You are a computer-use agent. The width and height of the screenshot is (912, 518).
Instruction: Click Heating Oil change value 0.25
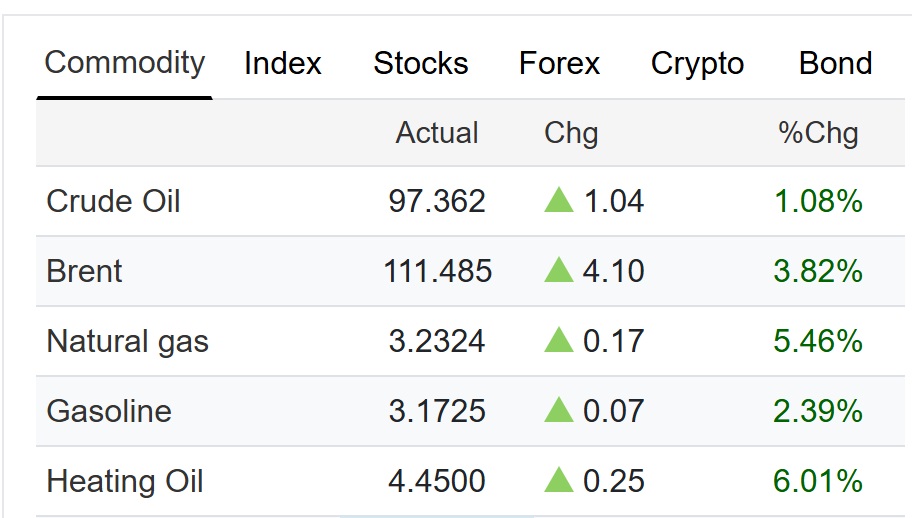point(614,481)
